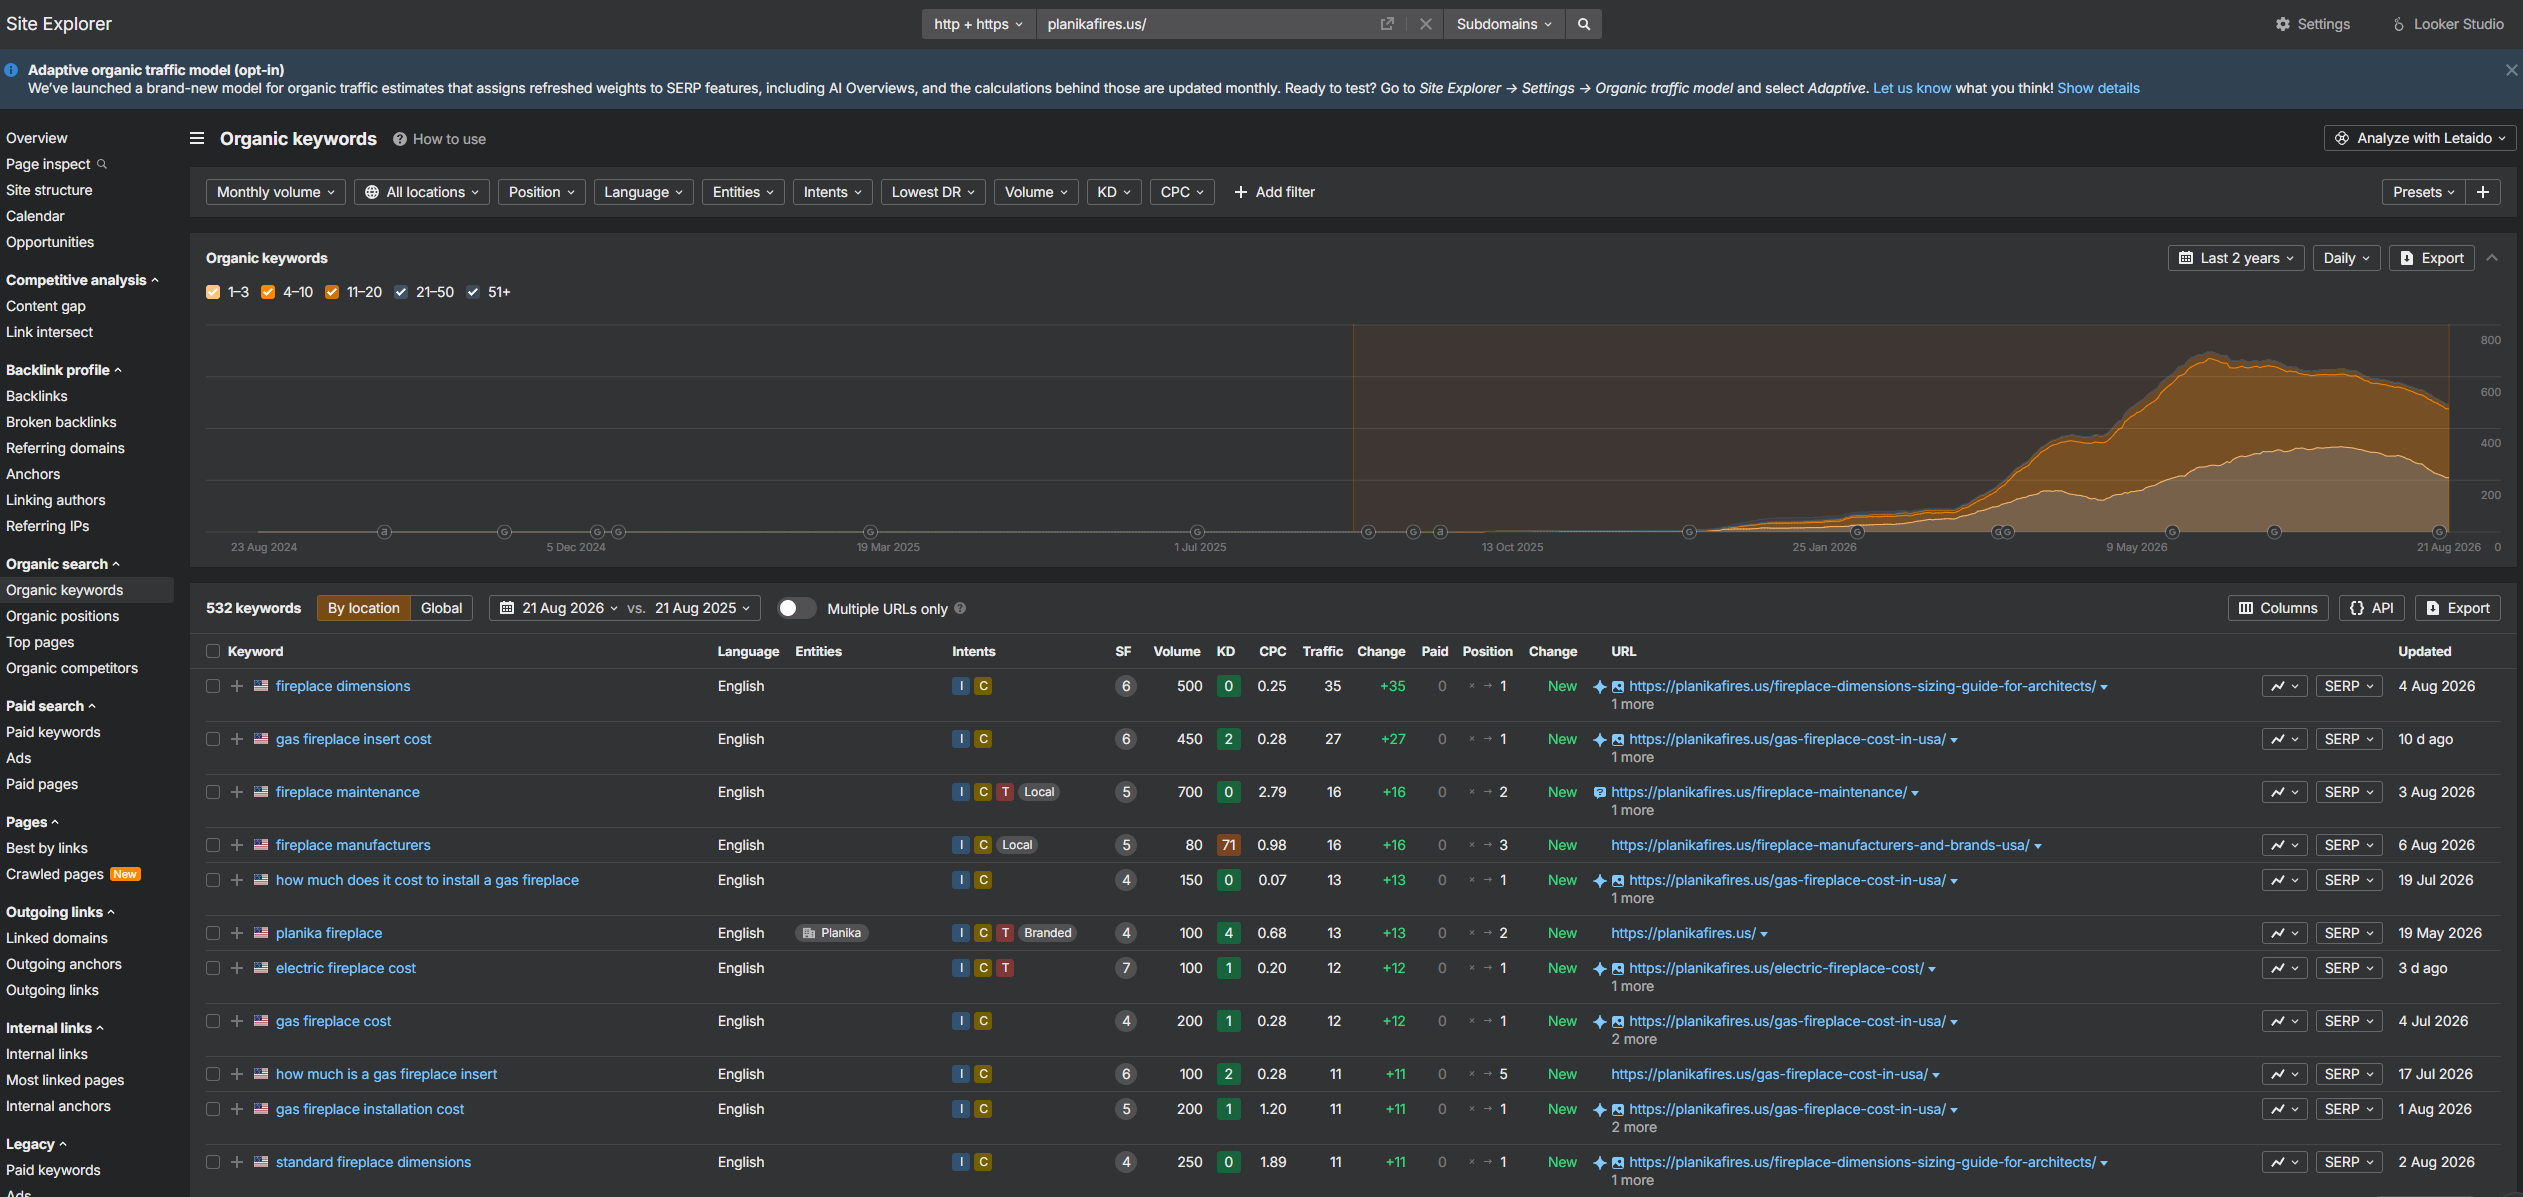The image size is (2523, 1197).
Task: Open history chart for gas fireplace insert cost
Action: 2284,739
